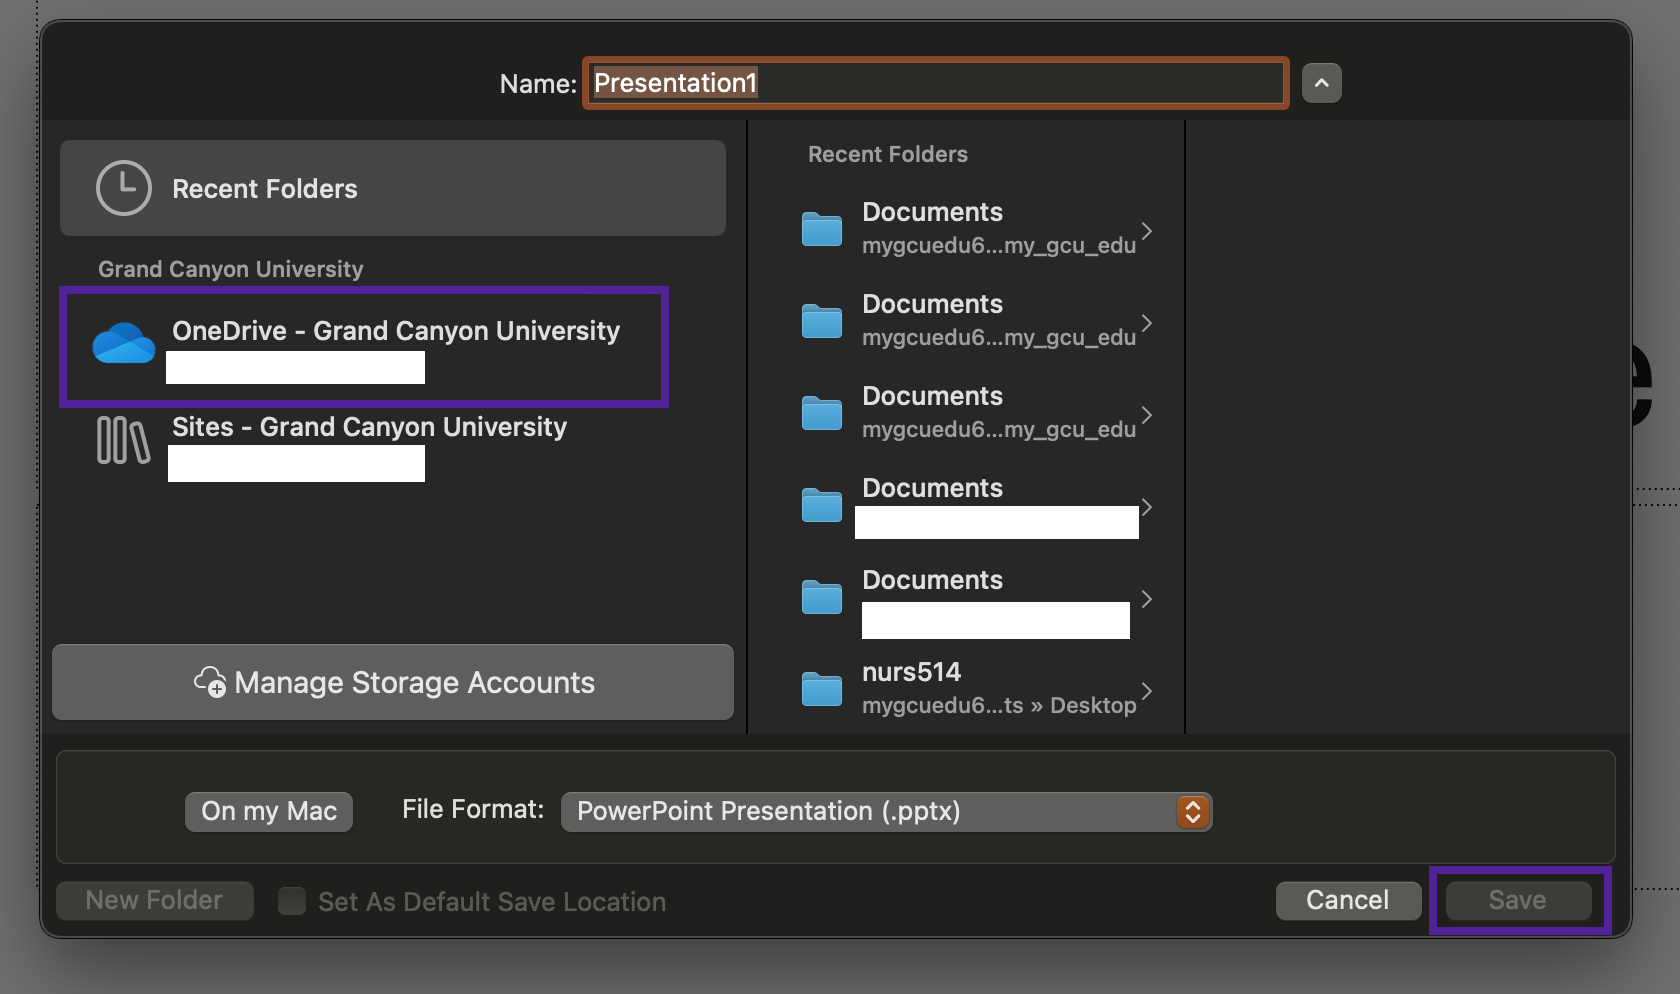
Task: Click the folder icon of the fourth Documents
Action: point(822,505)
